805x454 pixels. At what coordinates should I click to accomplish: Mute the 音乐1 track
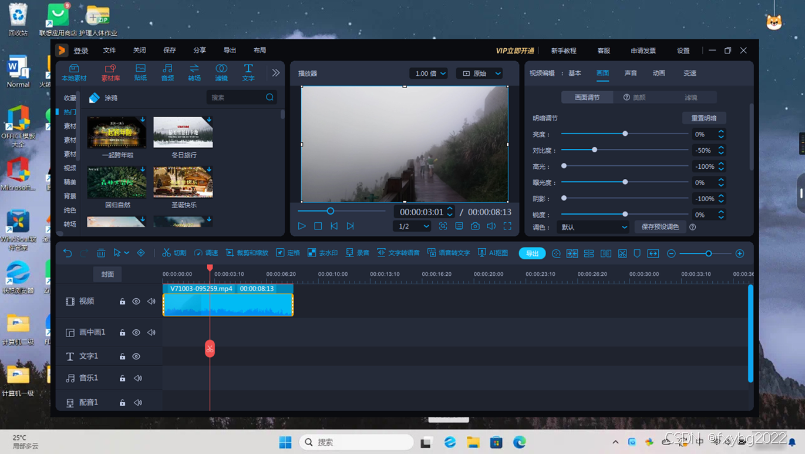click(x=137, y=378)
